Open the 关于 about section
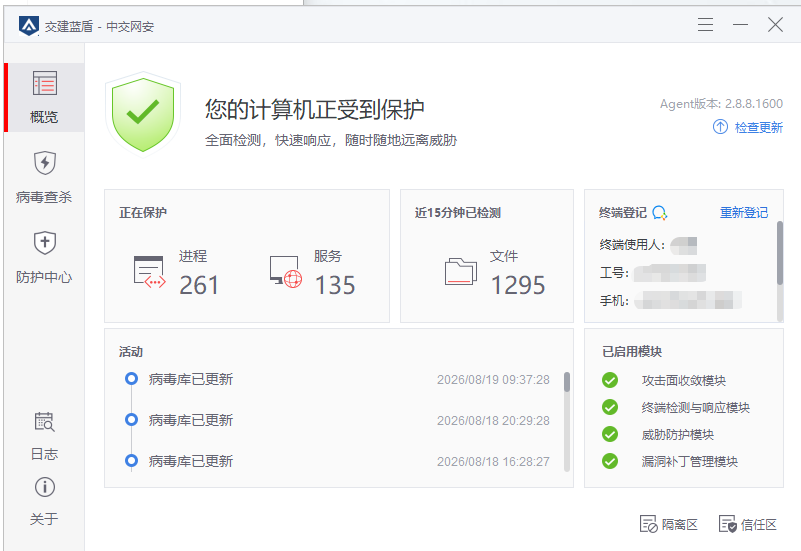The width and height of the screenshot is (801, 551). [44, 501]
